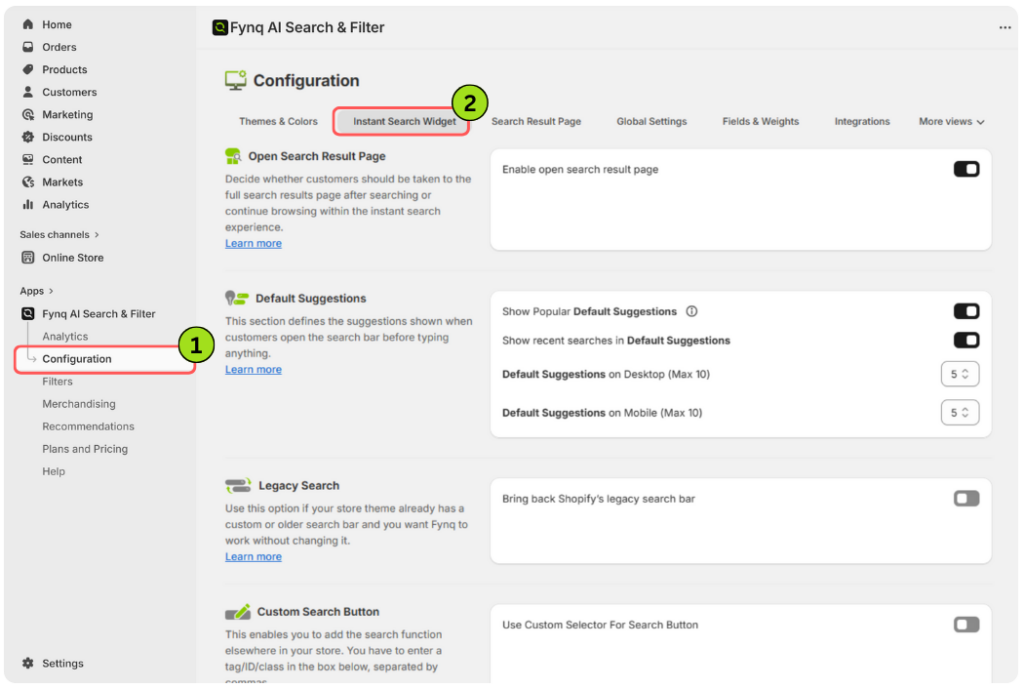Image resolution: width=1024 pixels, height=688 pixels.
Task: Open Merchandising in Fynq submenu
Action: (x=79, y=403)
